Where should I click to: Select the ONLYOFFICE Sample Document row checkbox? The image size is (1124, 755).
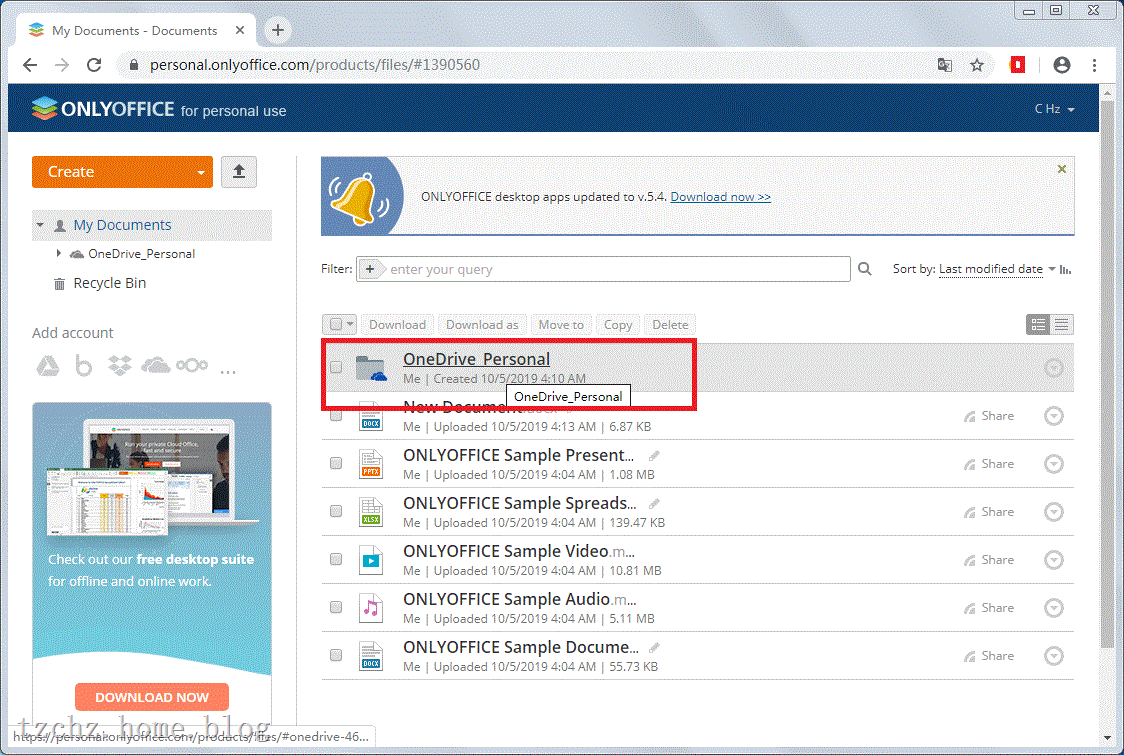coord(335,655)
